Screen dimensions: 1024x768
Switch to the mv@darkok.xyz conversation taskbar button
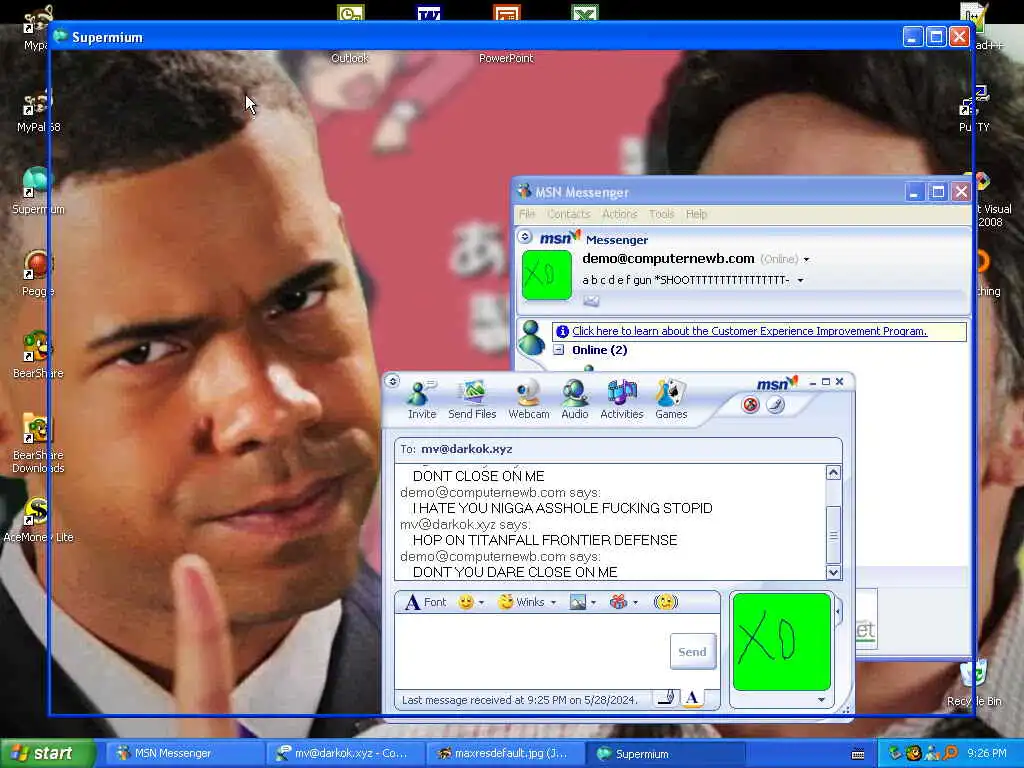coord(344,754)
